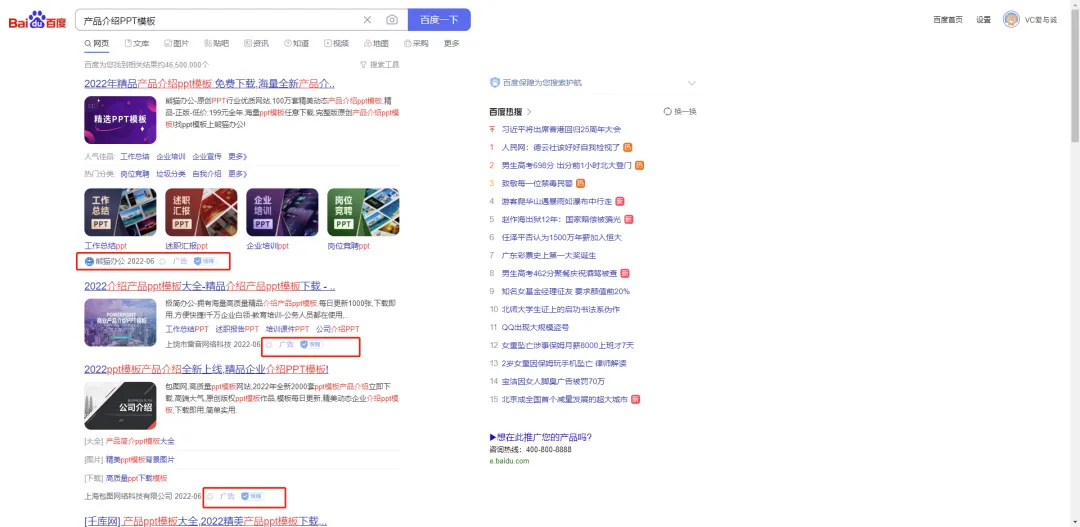The image size is (1080, 527).
Task: Switch to the 文库 tab
Action: click(136, 43)
